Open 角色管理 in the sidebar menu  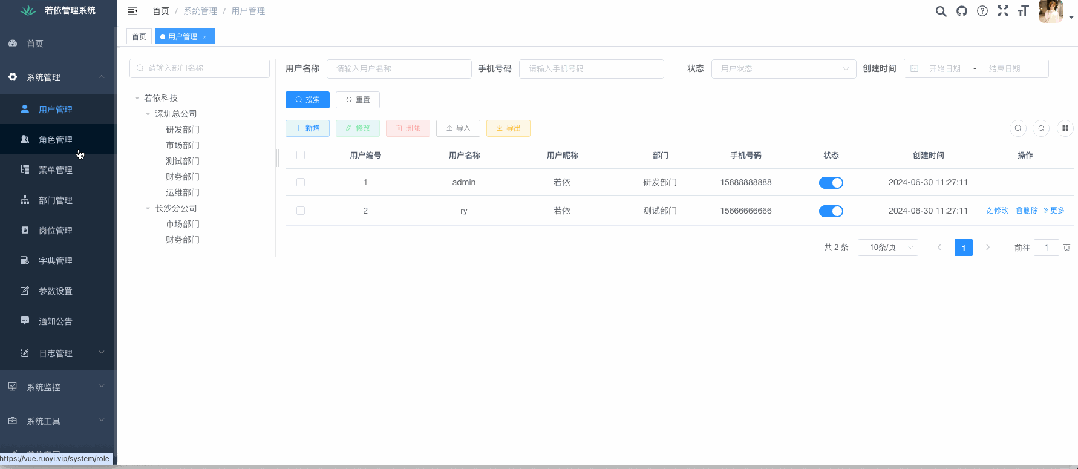click(56, 140)
